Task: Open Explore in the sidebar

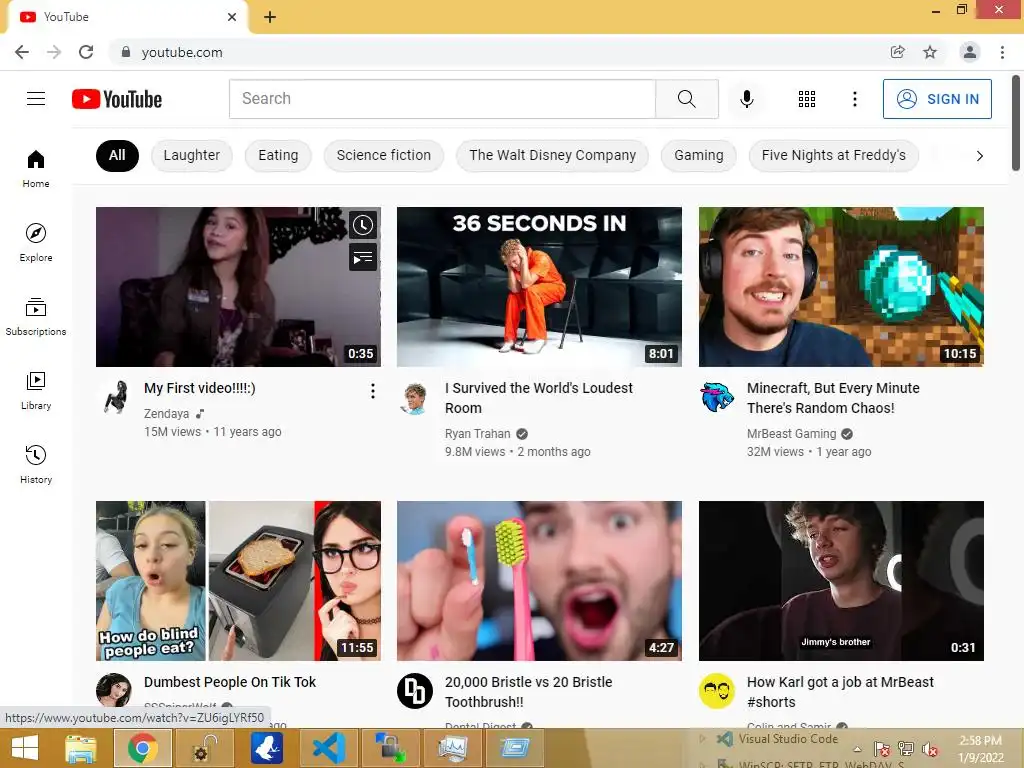Action: 36,242
